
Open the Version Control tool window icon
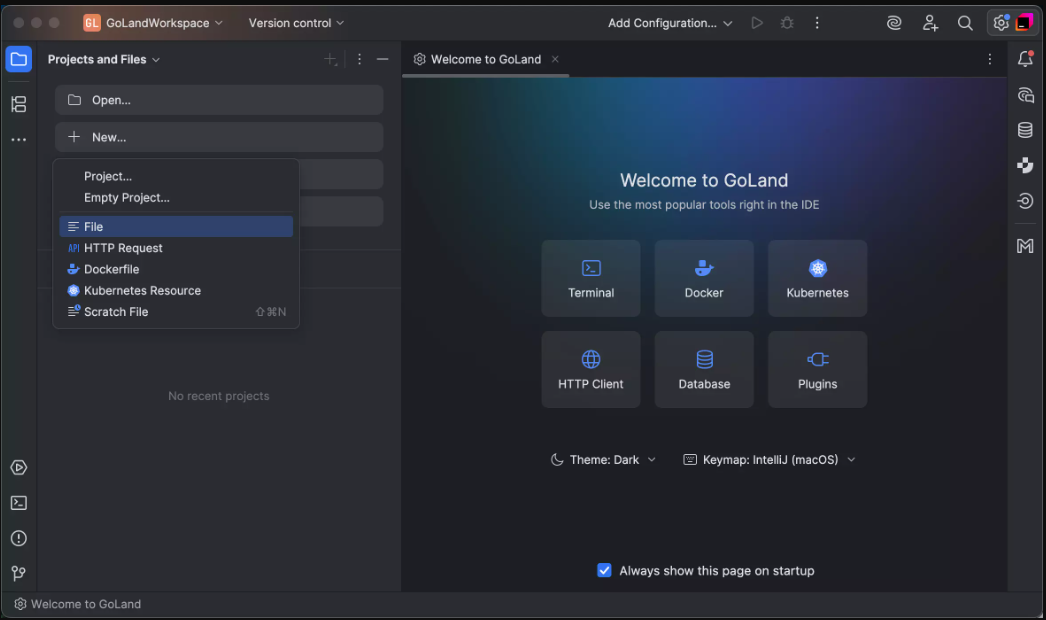(18, 573)
